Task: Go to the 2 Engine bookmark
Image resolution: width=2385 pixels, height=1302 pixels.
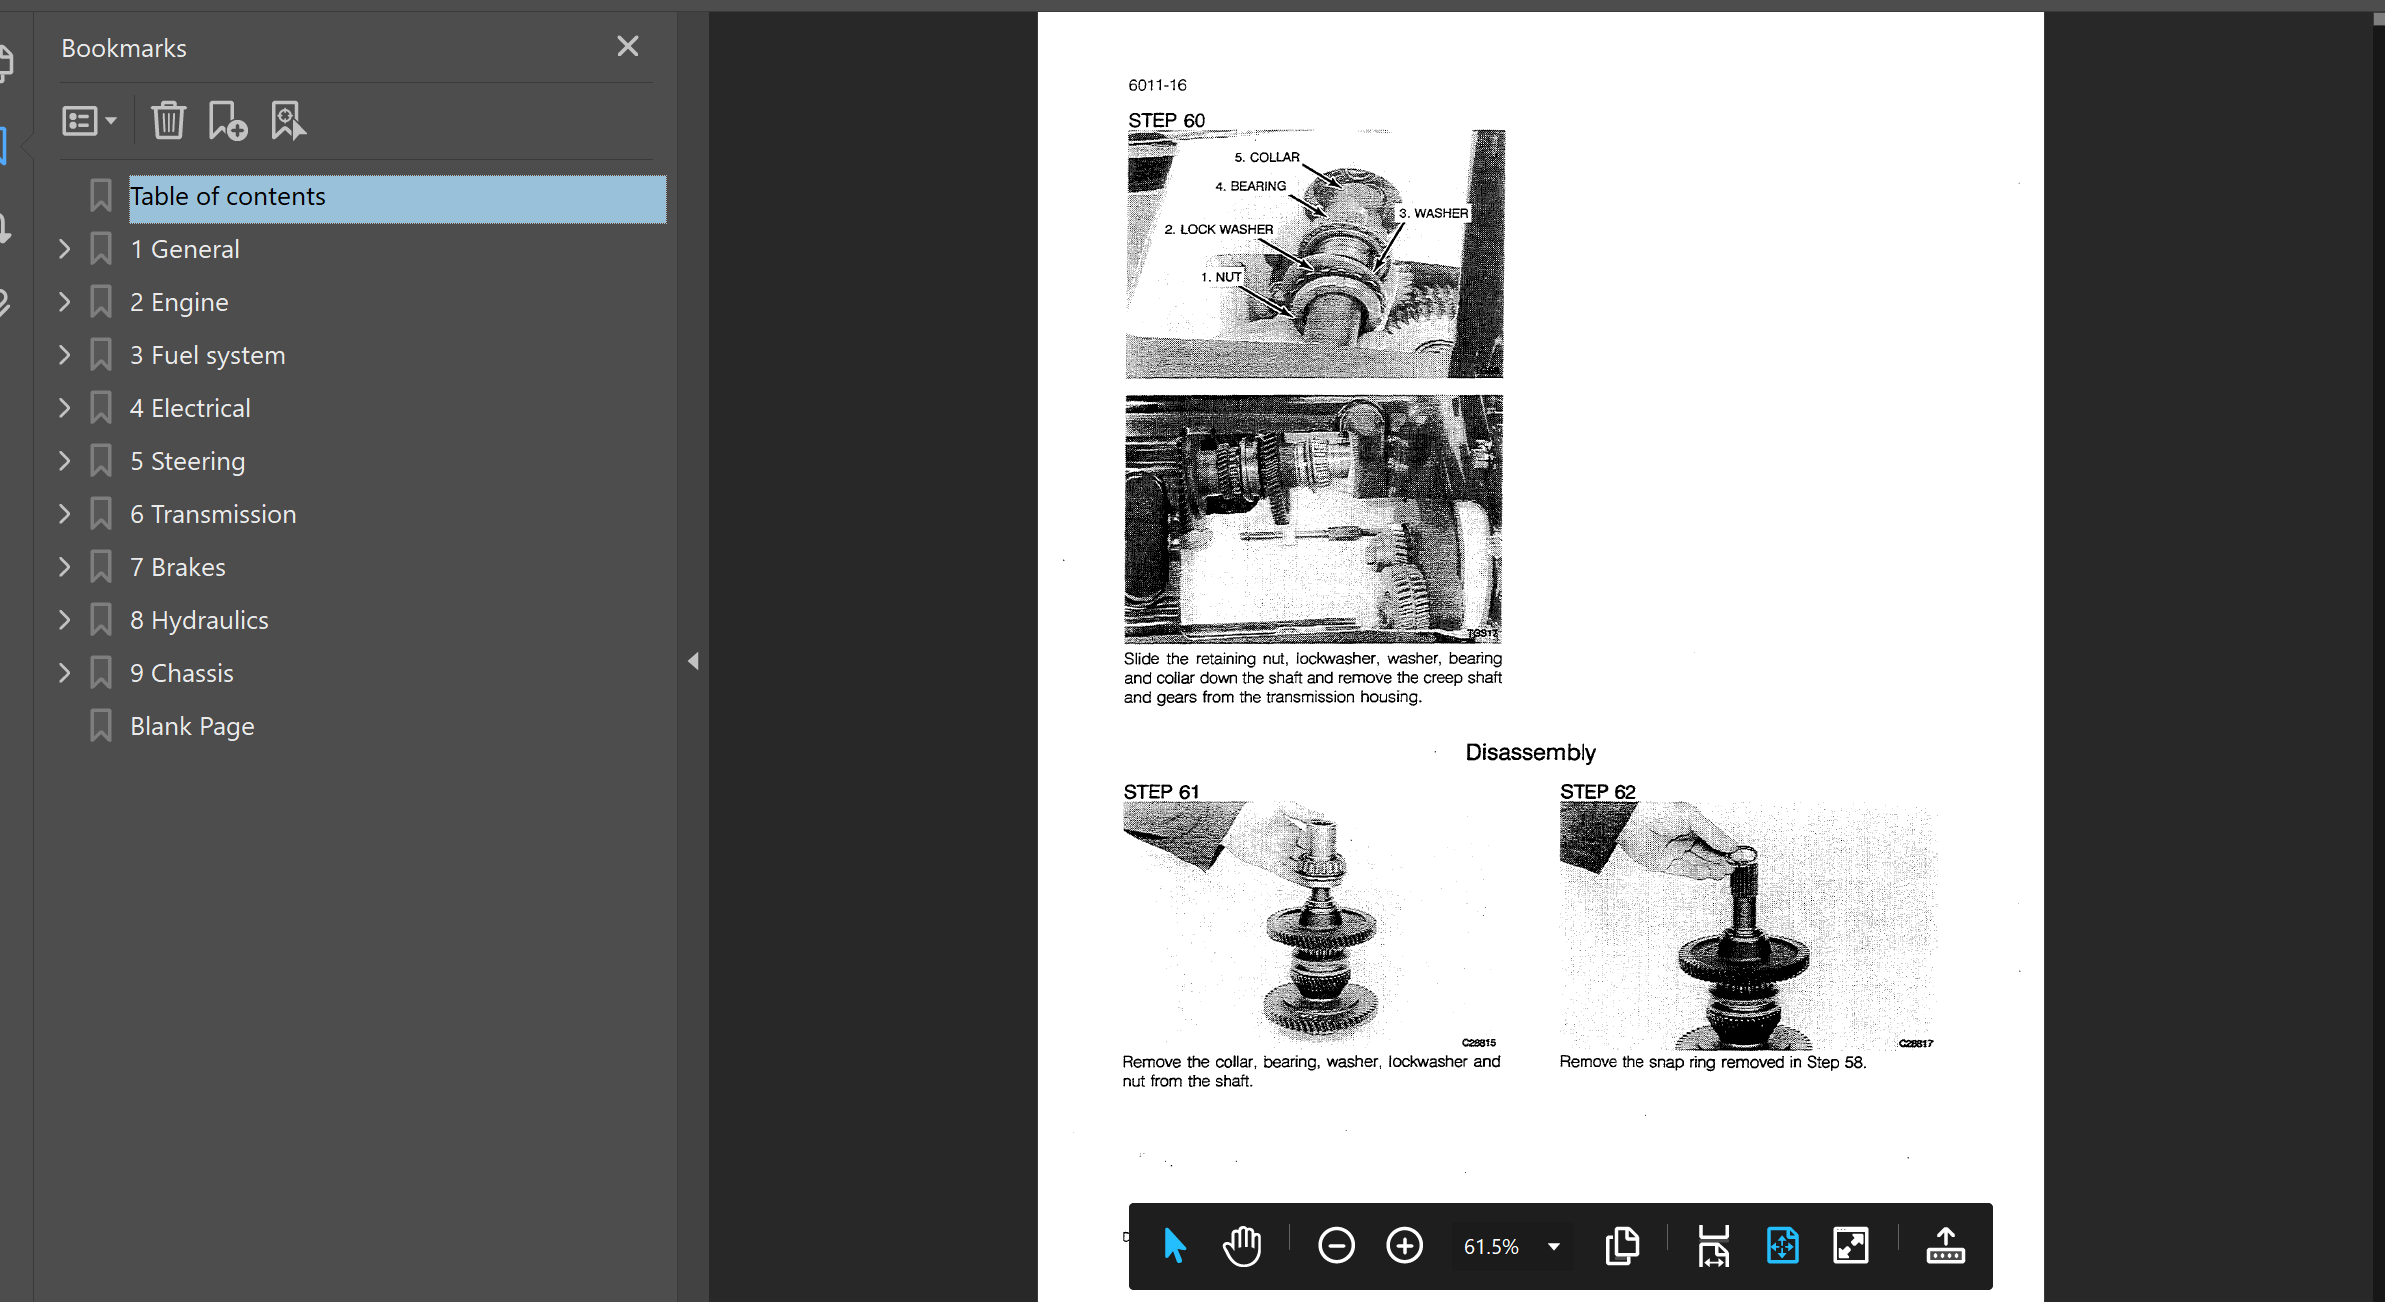Action: pos(179,302)
